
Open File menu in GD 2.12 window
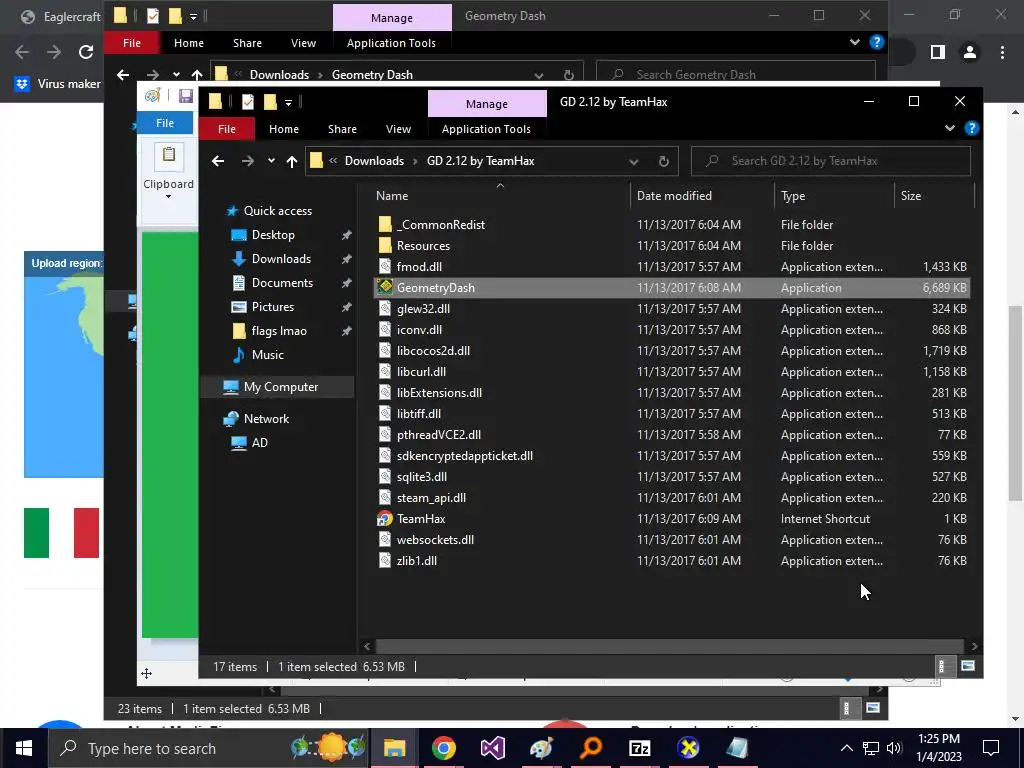click(227, 129)
